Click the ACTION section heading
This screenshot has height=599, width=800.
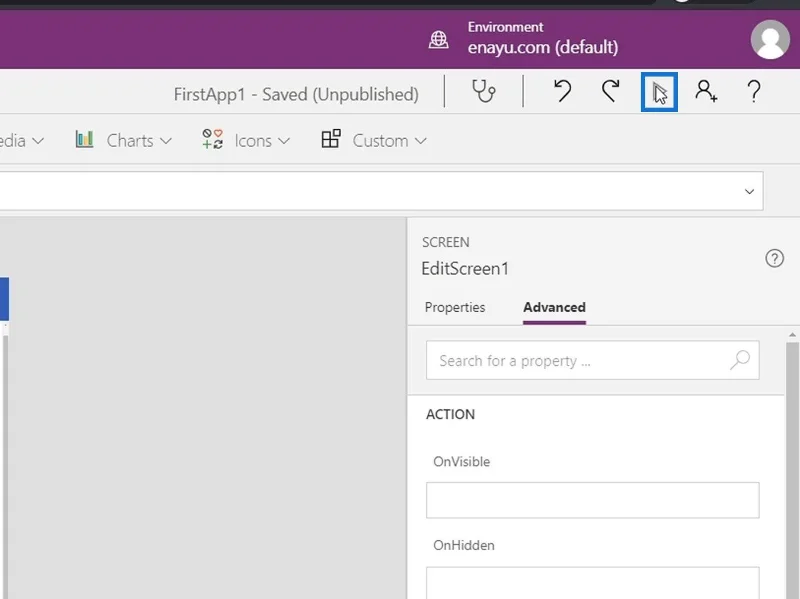[450, 414]
